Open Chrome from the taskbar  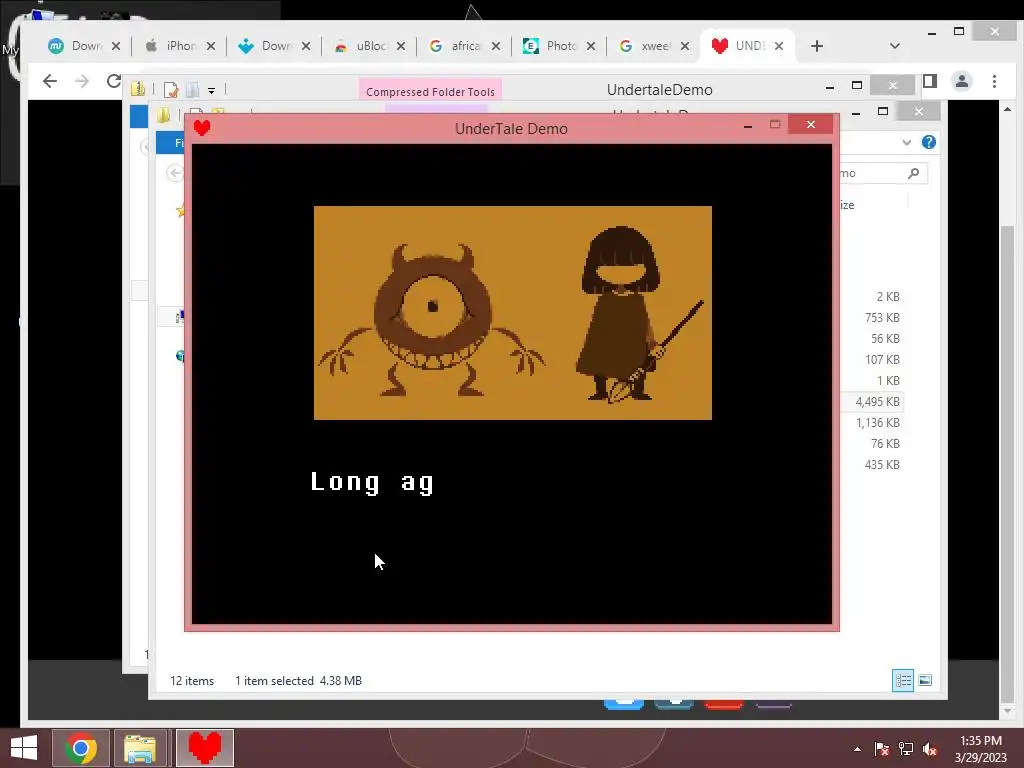tap(81, 748)
